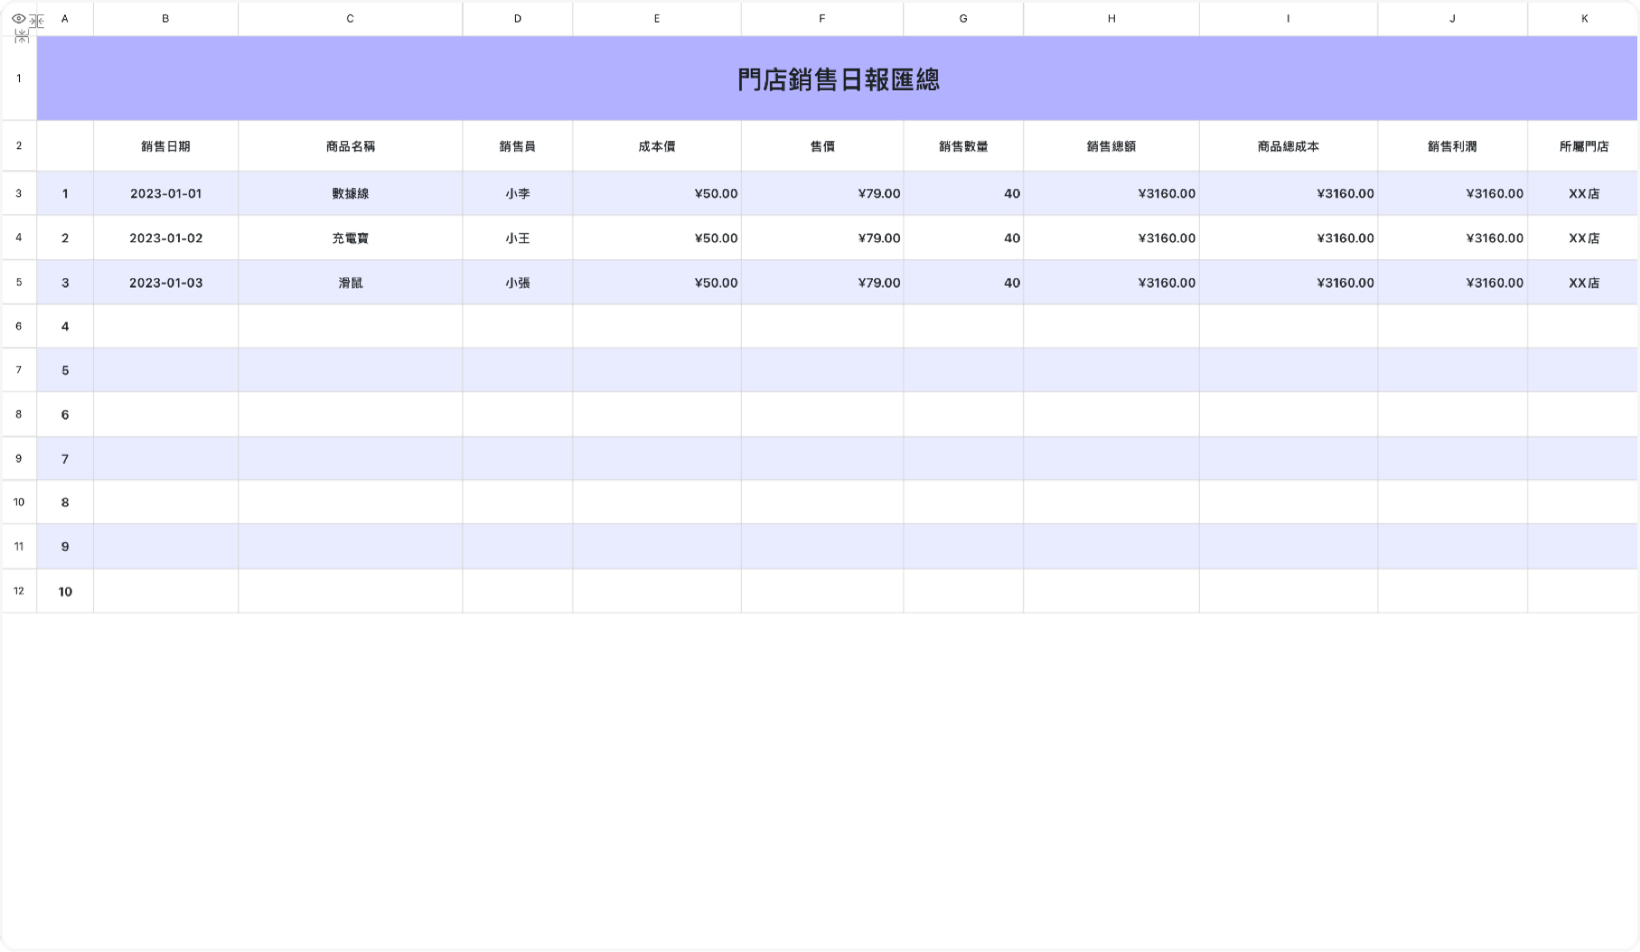Screen dimensions: 1640x952
Task: Select the date cell 2023-01-02
Action: click(166, 238)
